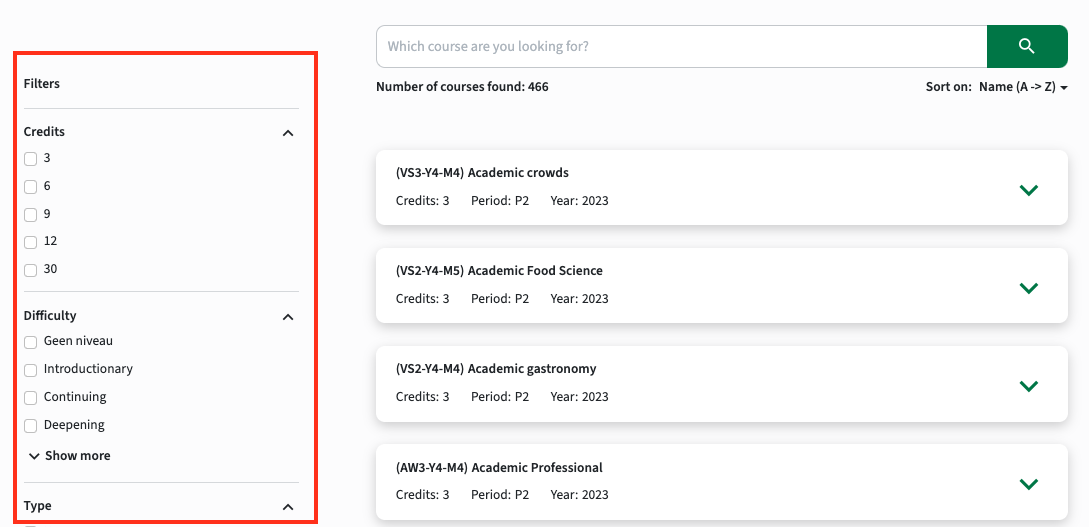Collapse the Difficulty filter section
This screenshot has width=1089, height=527.
(288, 317)
